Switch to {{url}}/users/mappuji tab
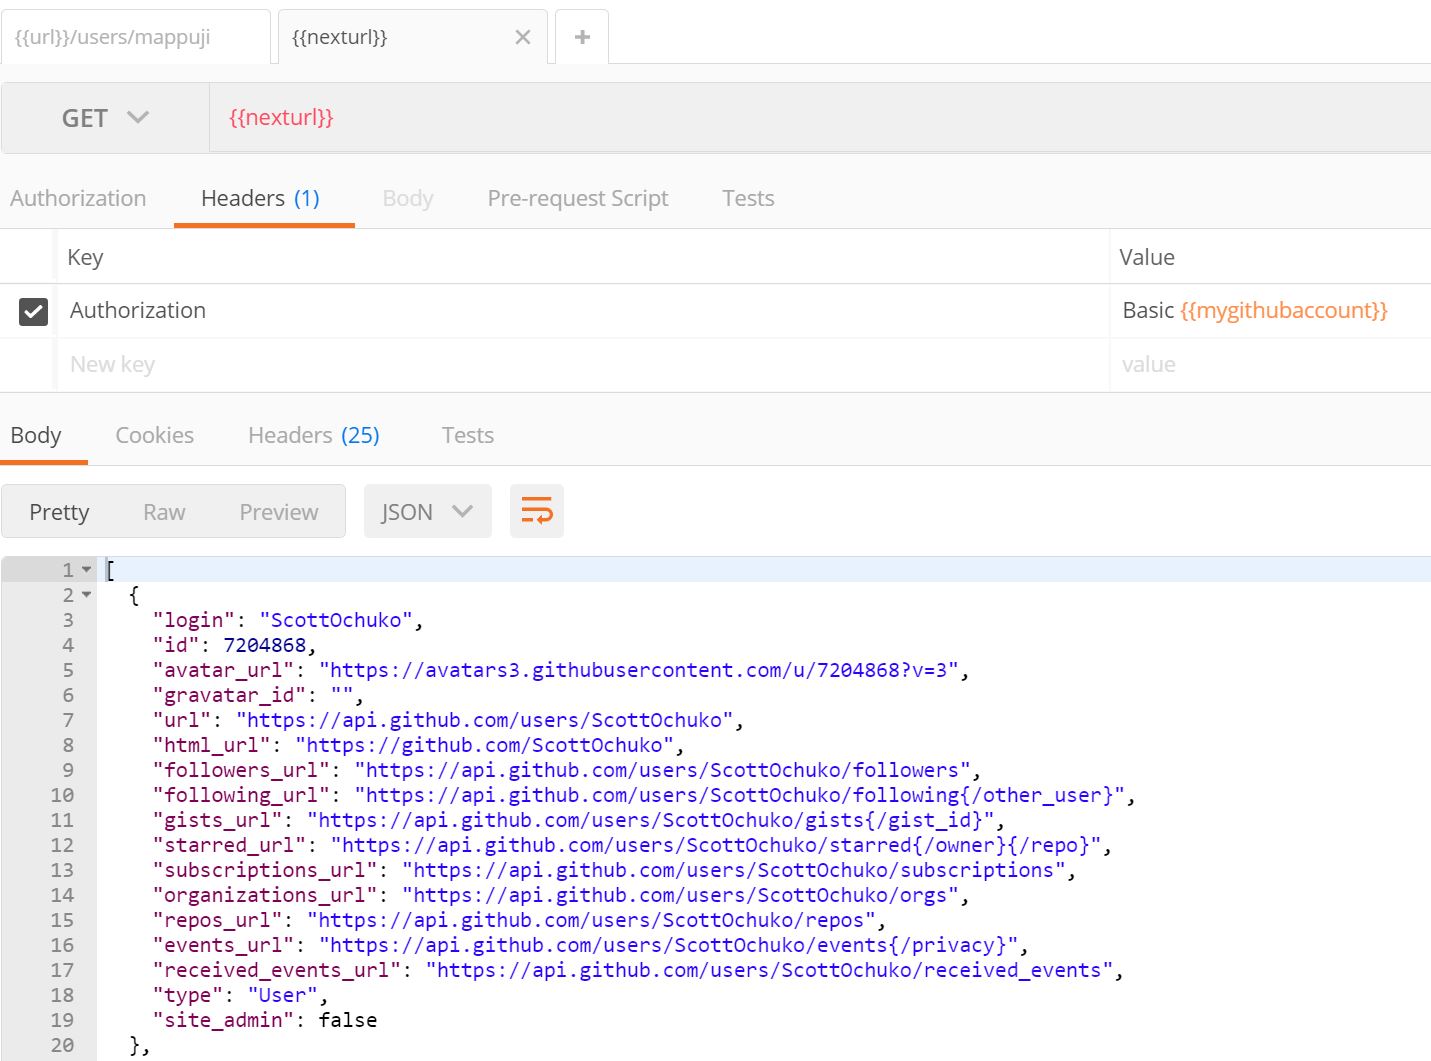The width and height of the screenshot is (1431, 1061). coord(135,37)
